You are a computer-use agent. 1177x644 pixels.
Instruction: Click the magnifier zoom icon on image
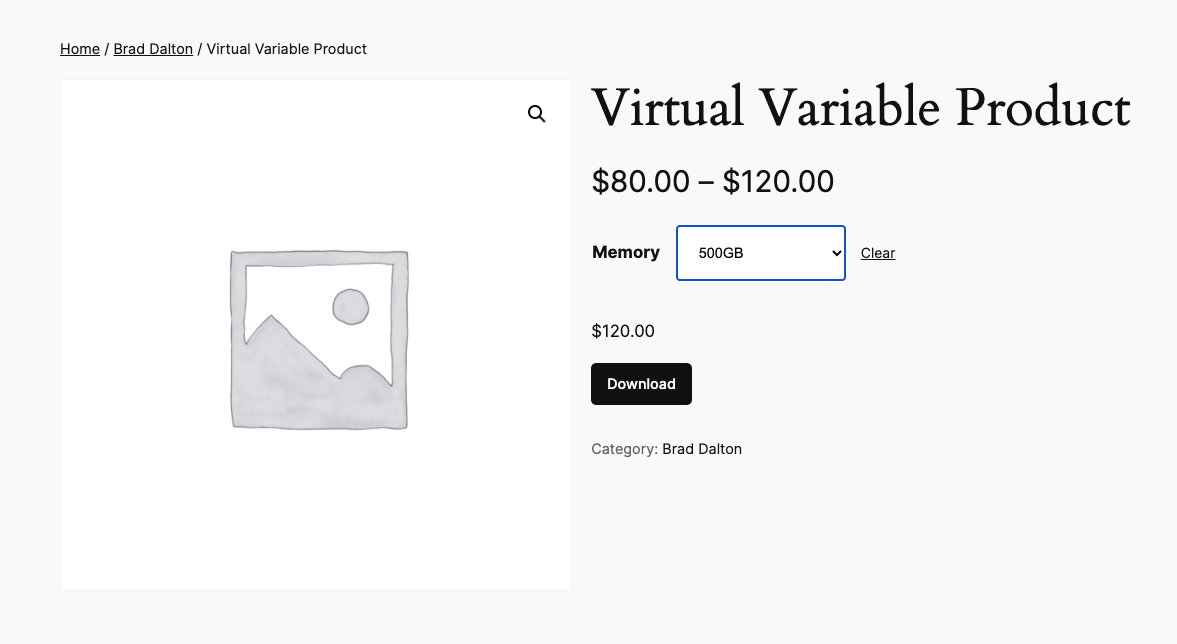(537, 114)
